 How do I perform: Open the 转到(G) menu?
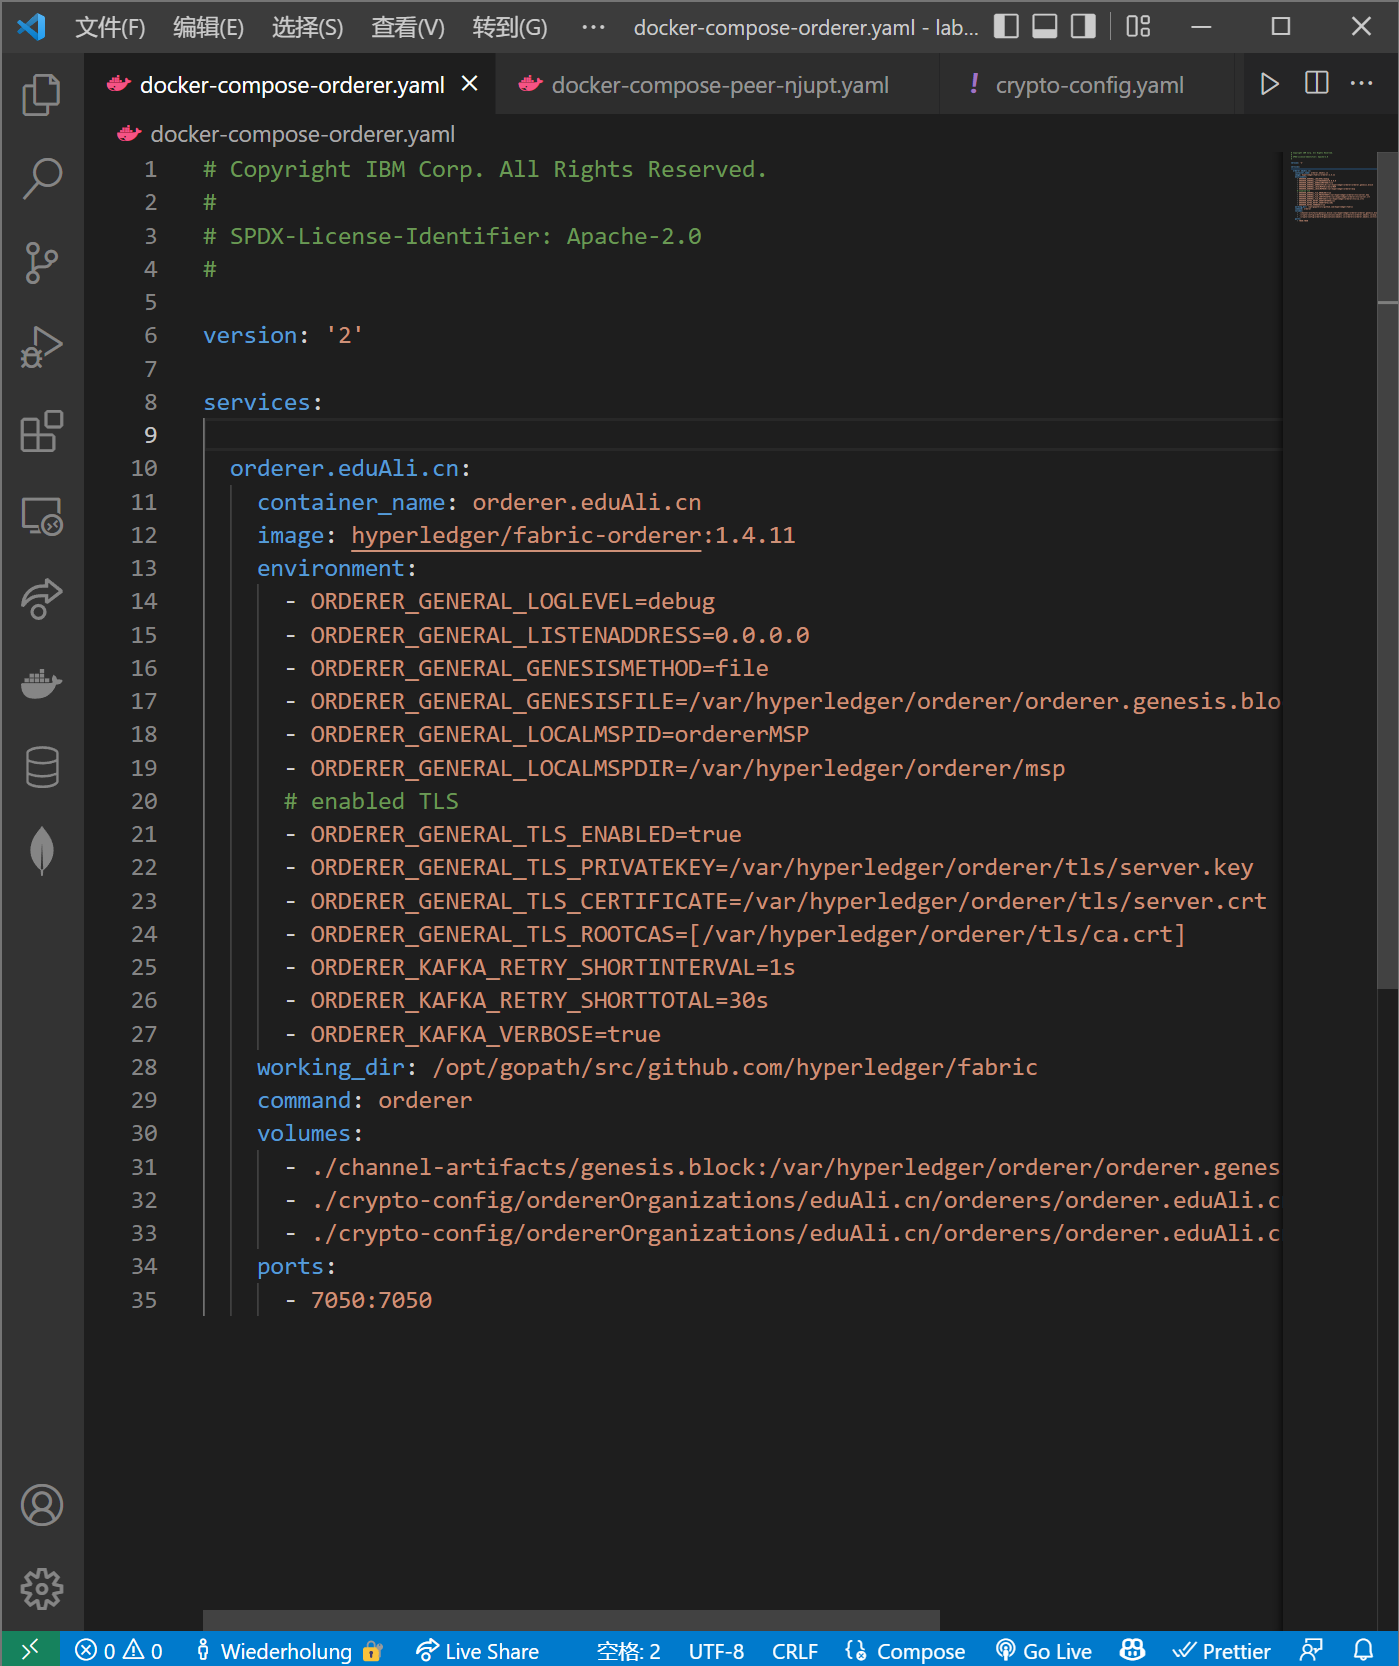click(x=510, y=27)
